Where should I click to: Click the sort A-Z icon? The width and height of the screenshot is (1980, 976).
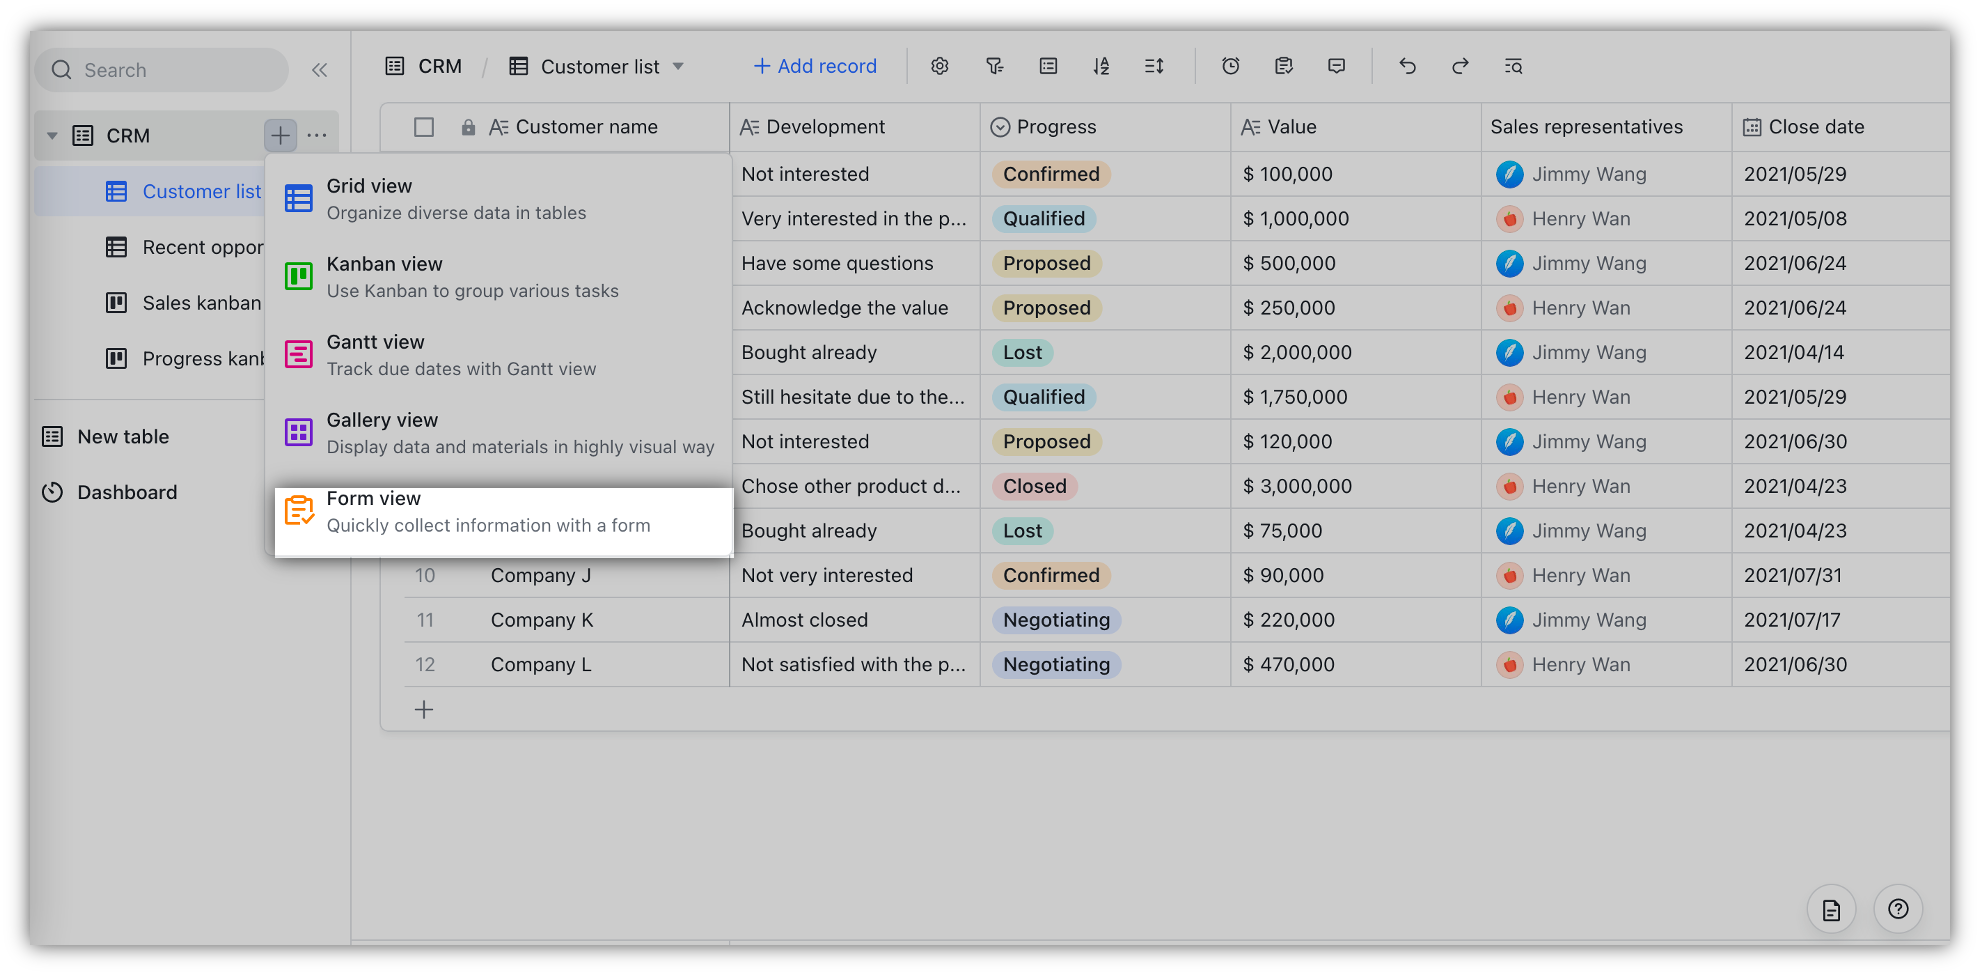click(1101, 66)
